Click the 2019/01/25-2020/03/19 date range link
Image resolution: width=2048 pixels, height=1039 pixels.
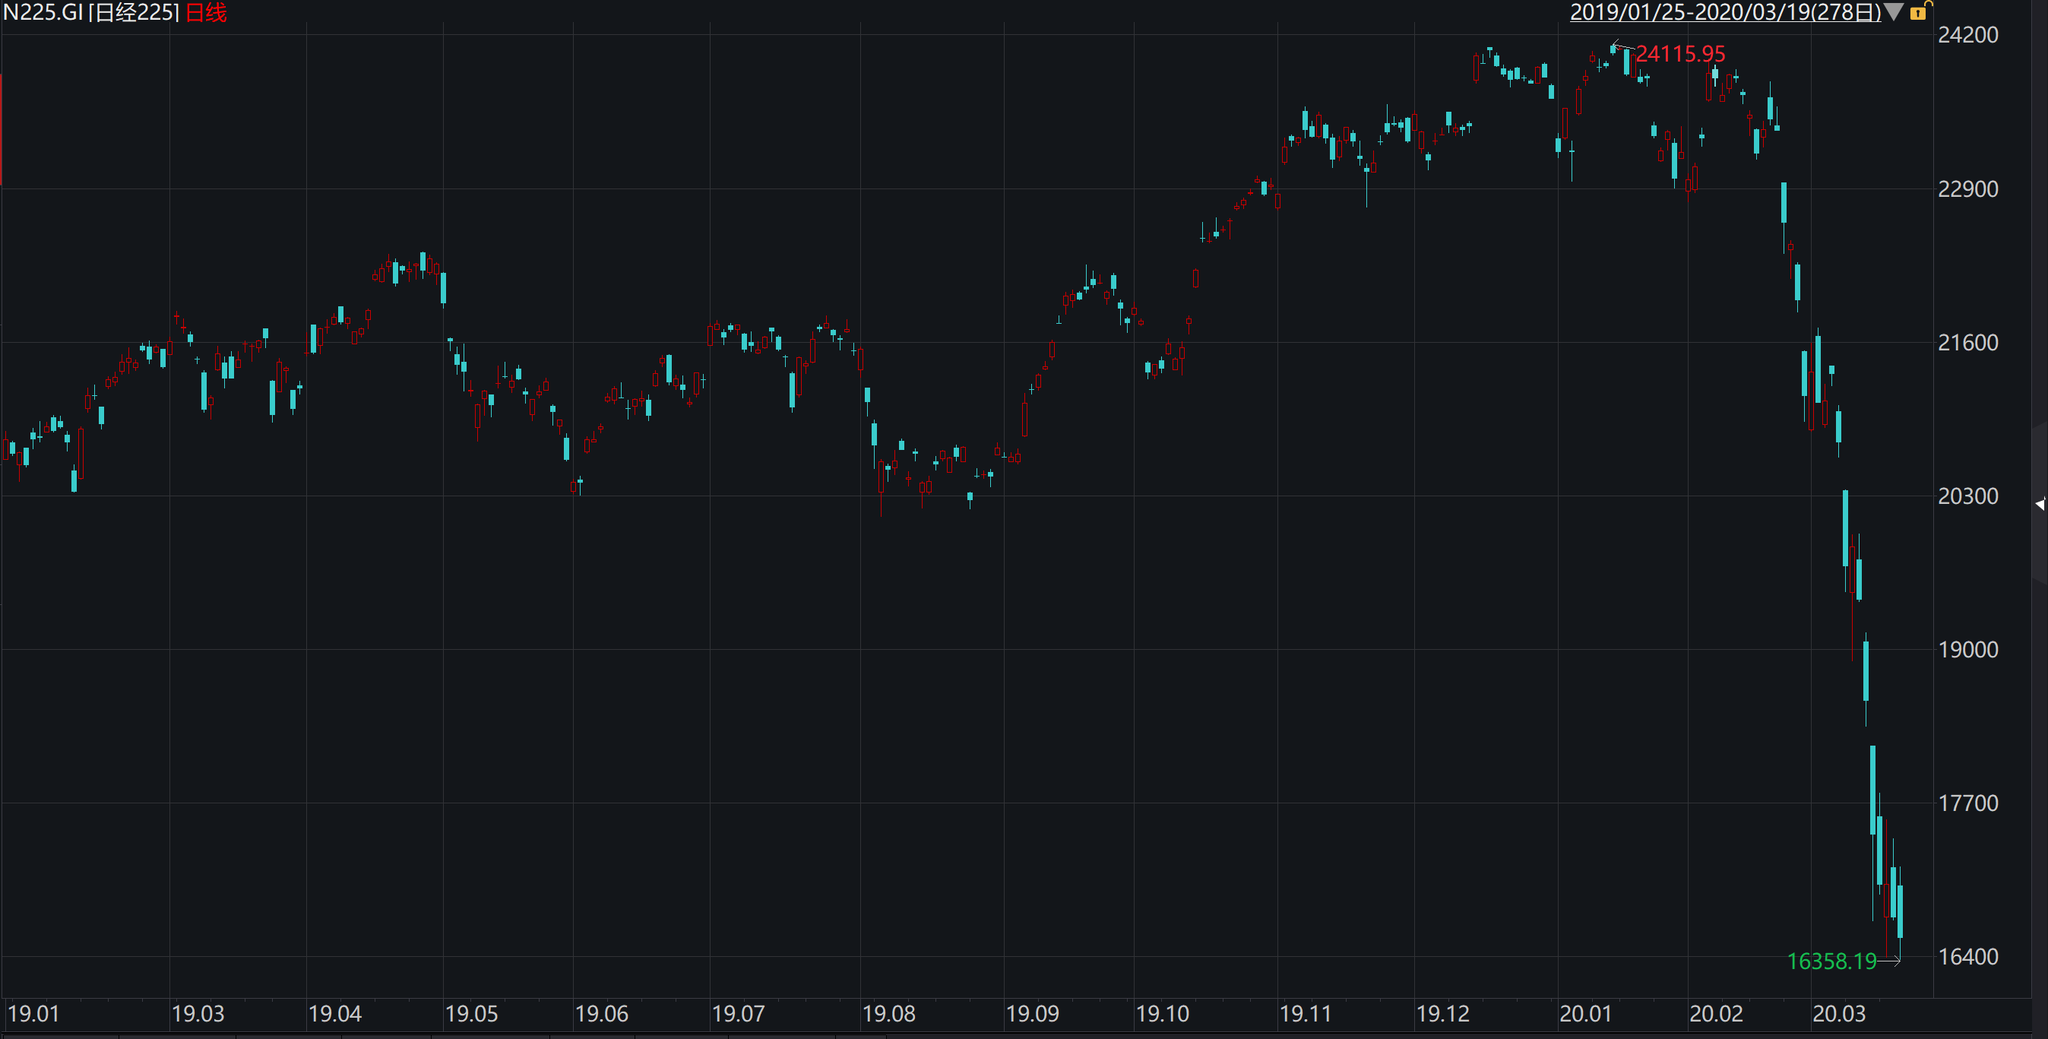pyautogui.click(x=1725, y=12)
